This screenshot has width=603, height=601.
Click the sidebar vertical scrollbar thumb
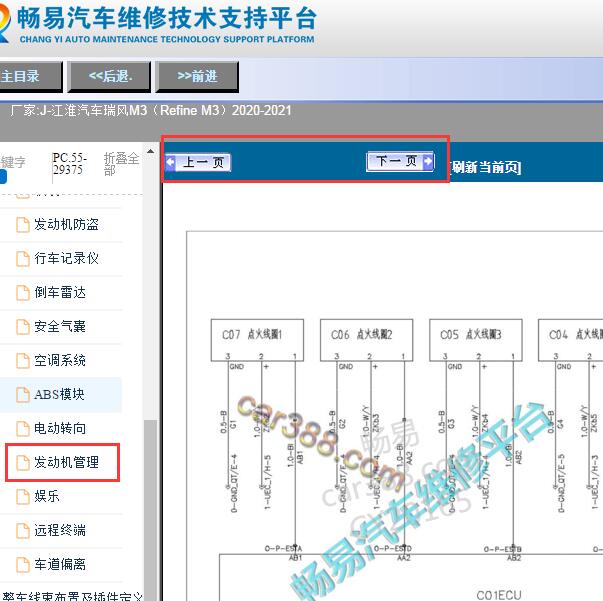(151, 510)
